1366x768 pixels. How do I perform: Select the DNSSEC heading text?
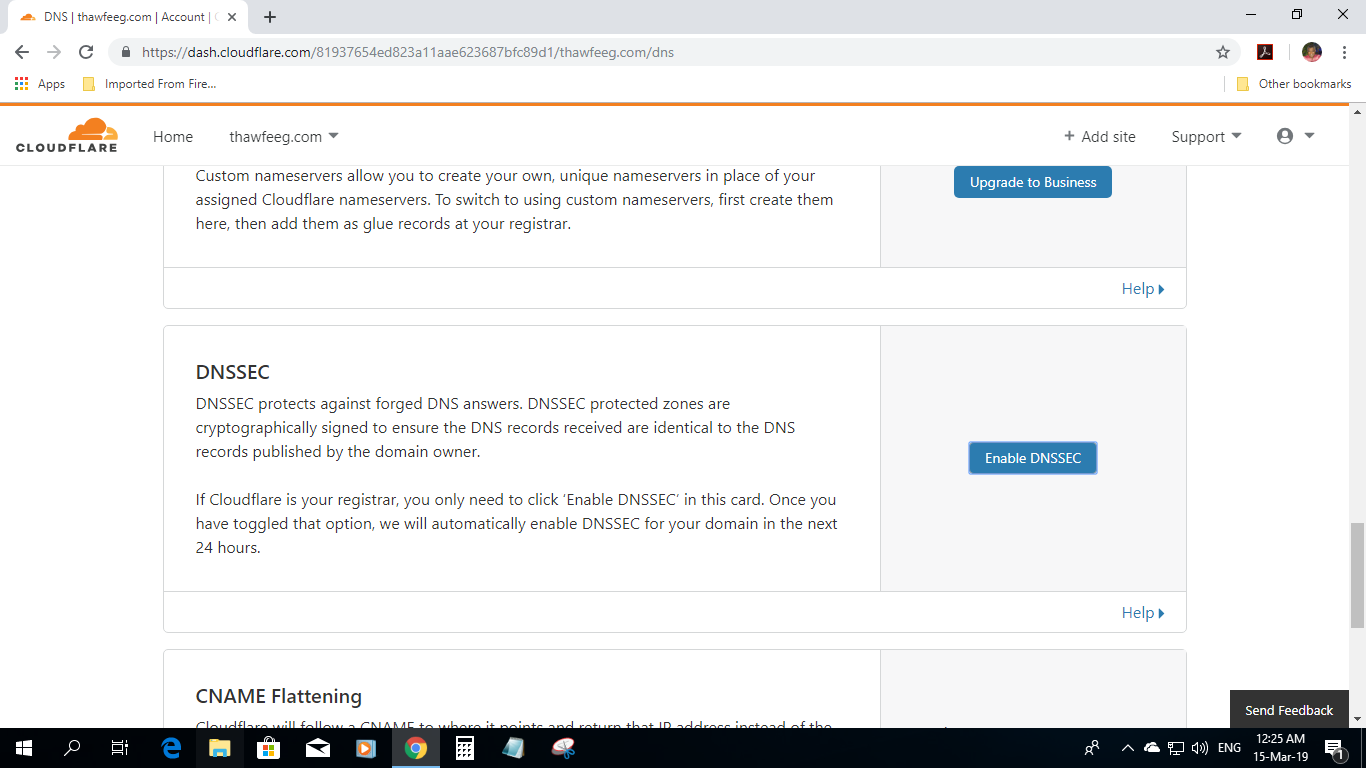(233, 372)
